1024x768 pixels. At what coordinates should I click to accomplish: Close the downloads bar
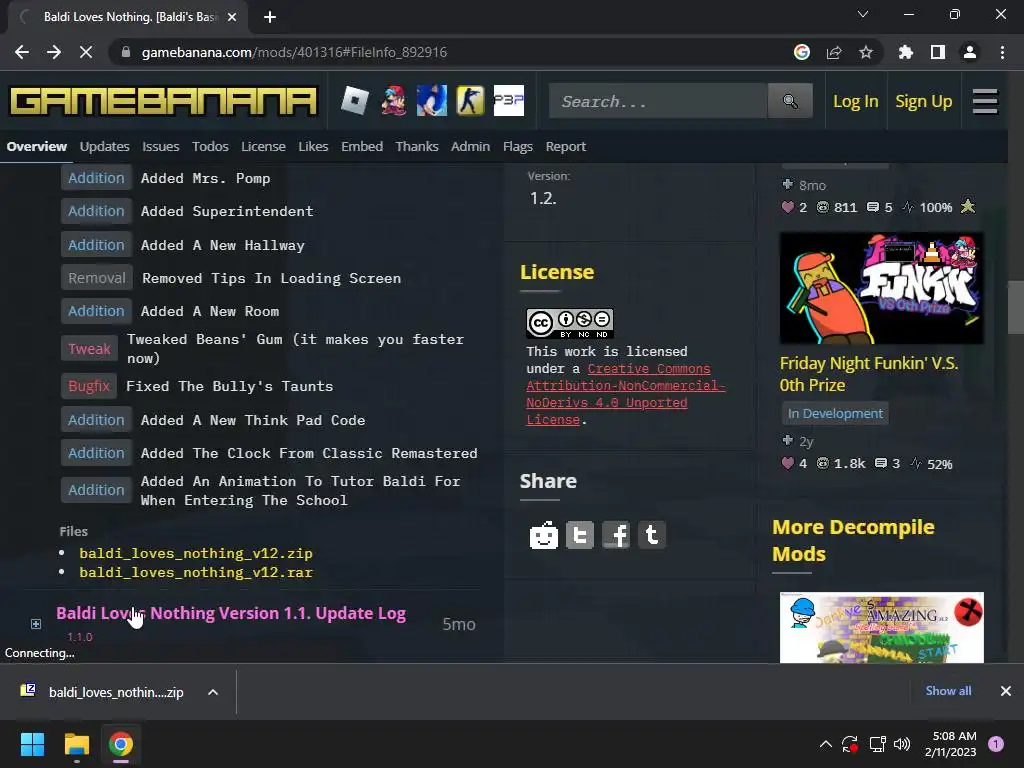(x=1006, y=691)
